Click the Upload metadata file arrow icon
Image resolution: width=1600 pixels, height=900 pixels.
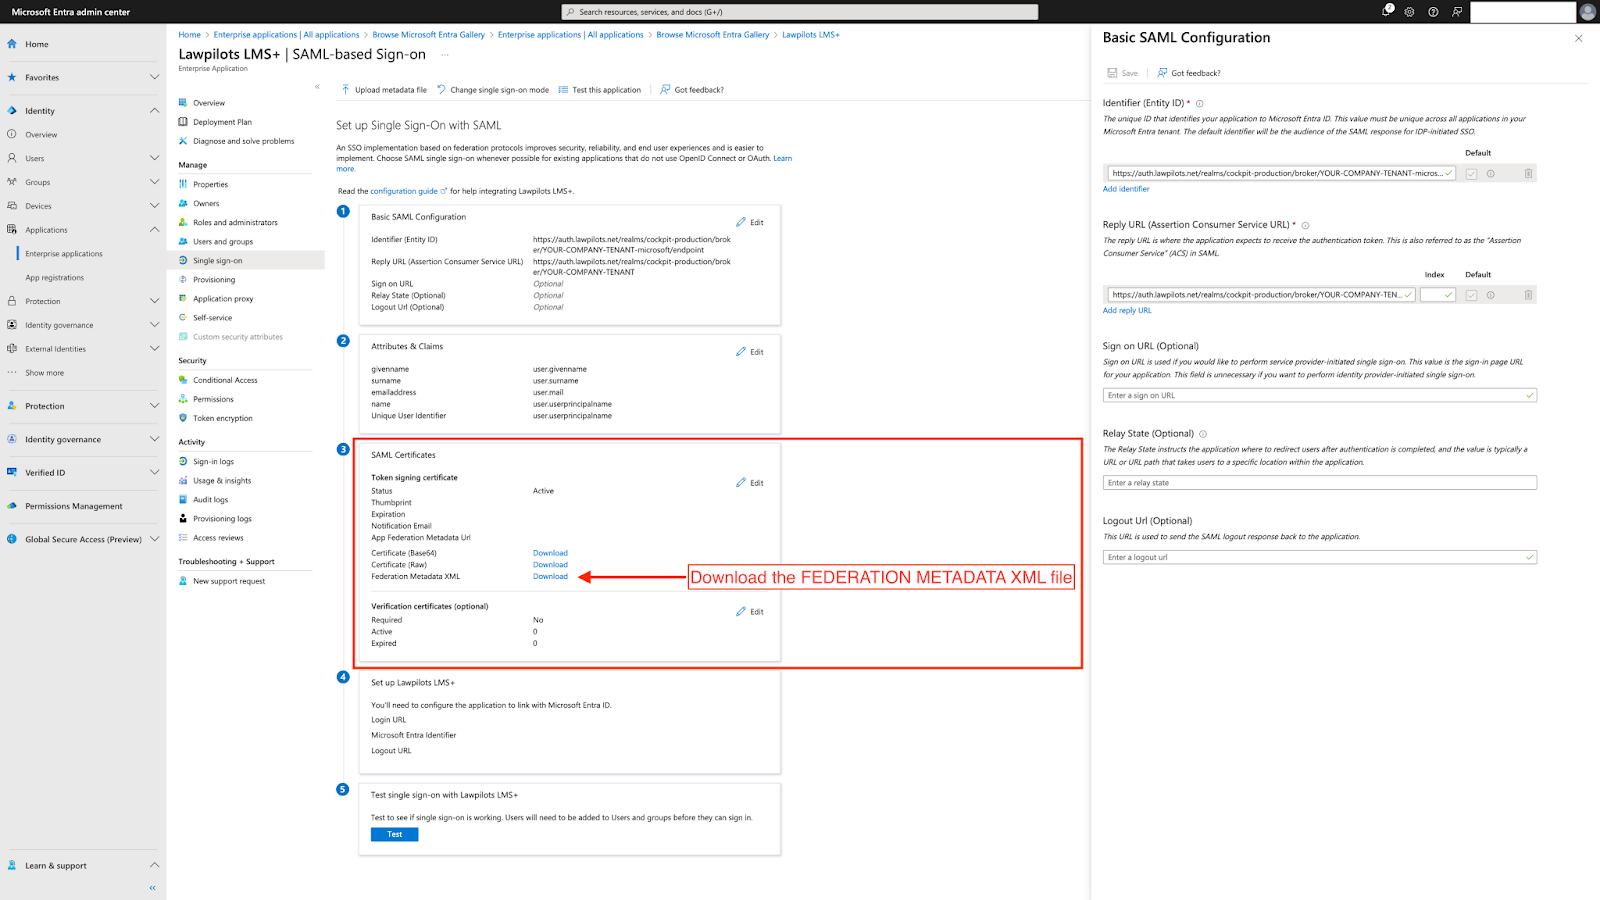click(346, 89)
